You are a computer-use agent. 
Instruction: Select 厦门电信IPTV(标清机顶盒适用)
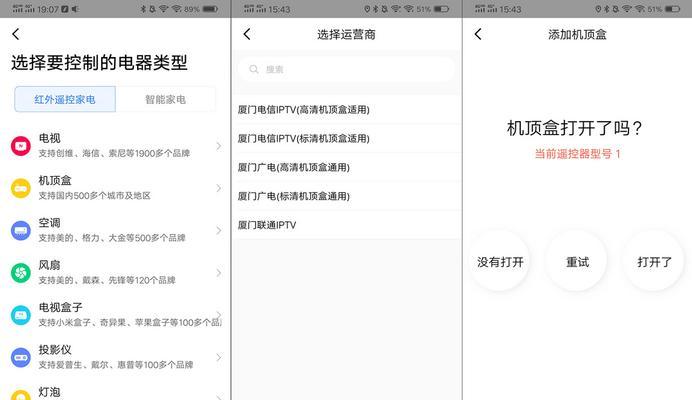tap(346, 139)
